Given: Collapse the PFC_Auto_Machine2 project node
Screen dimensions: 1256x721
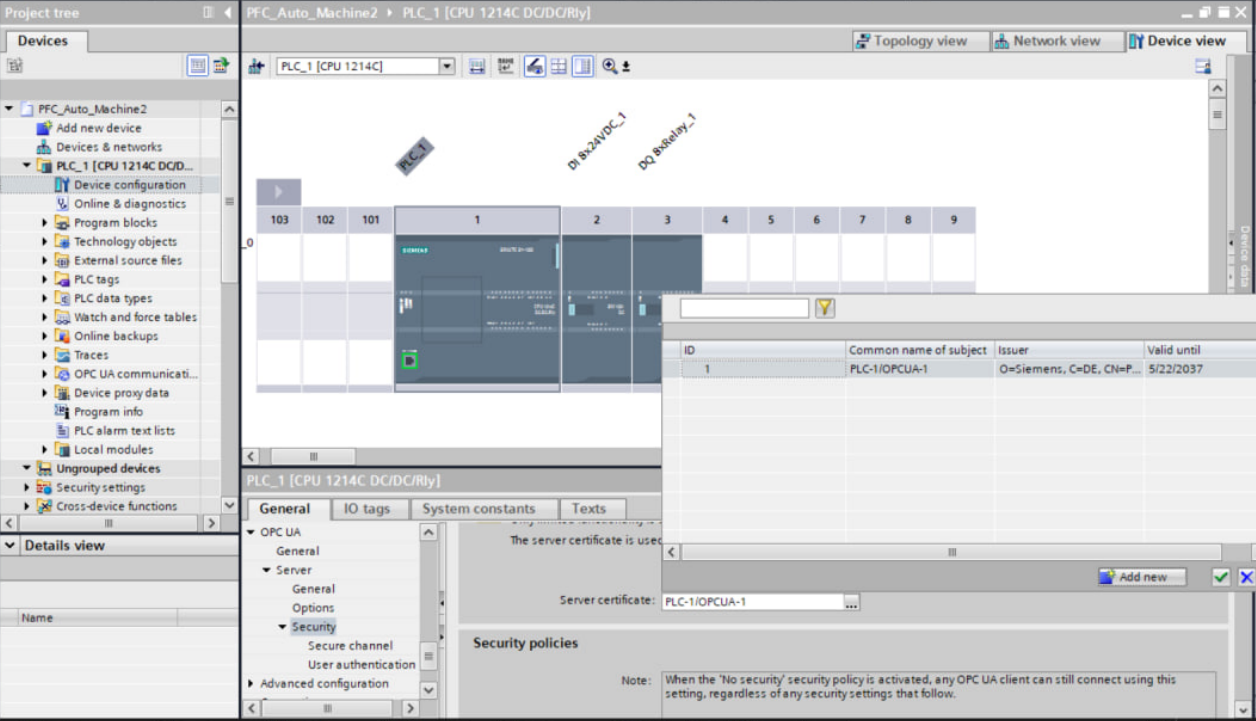Looking at the screenshot, I should point(9,109).
